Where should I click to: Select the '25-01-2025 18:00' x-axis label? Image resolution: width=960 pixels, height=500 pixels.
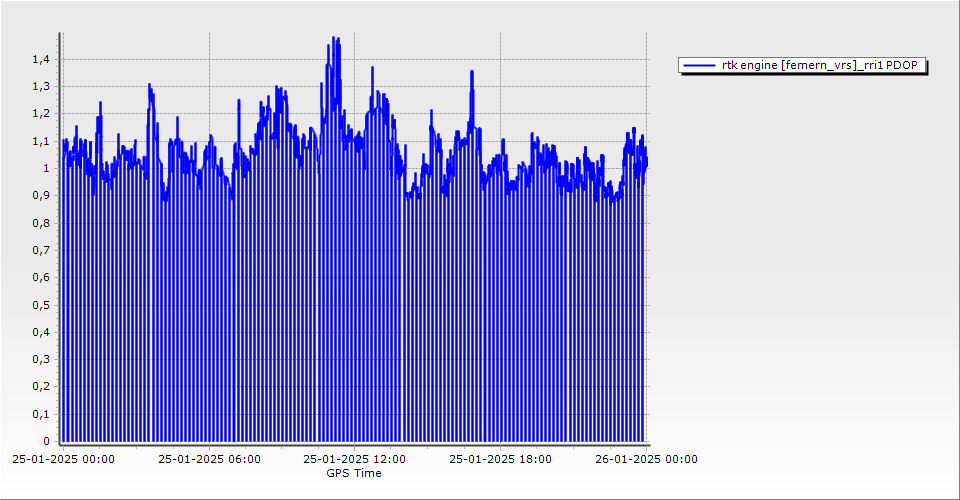click(x=500, y=460)
